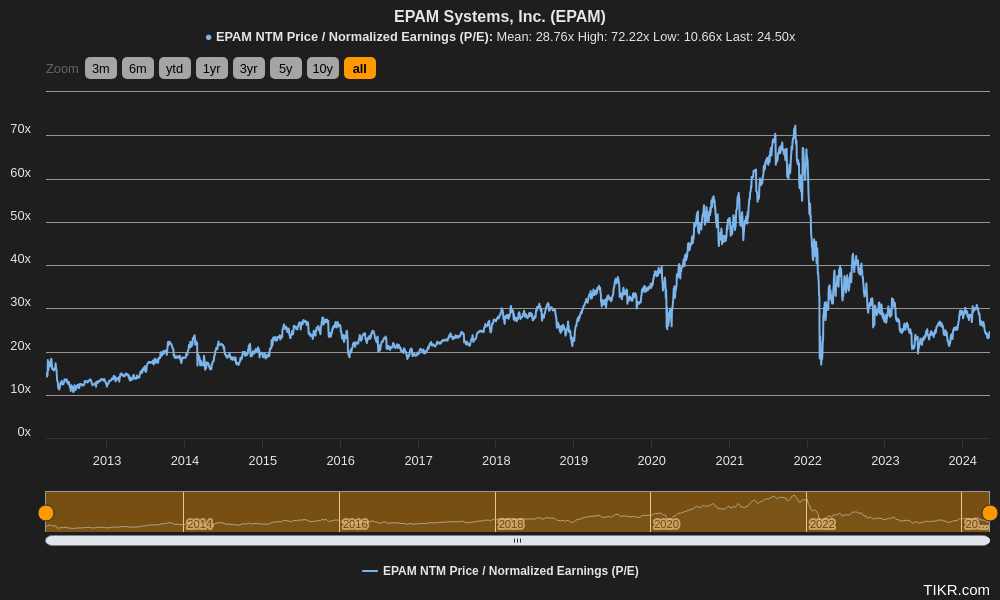Select the 5y zoom range

click(285, 68)
